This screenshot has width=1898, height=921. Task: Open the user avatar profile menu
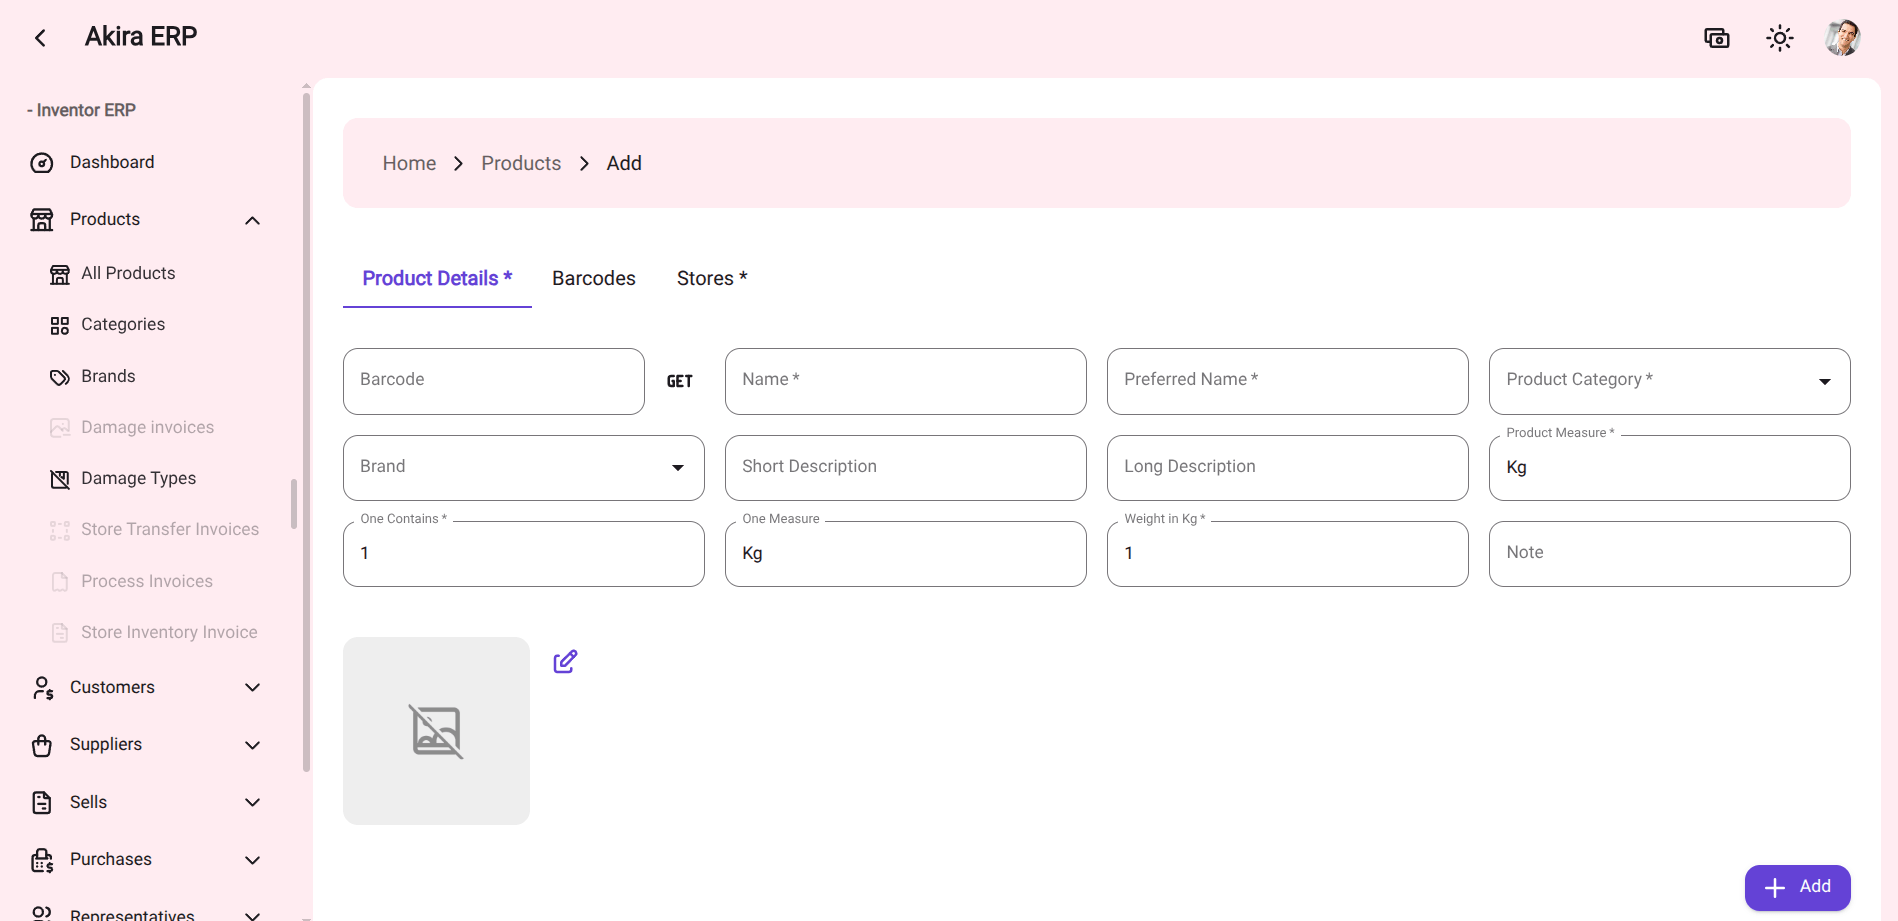(x=1842, y=38)
